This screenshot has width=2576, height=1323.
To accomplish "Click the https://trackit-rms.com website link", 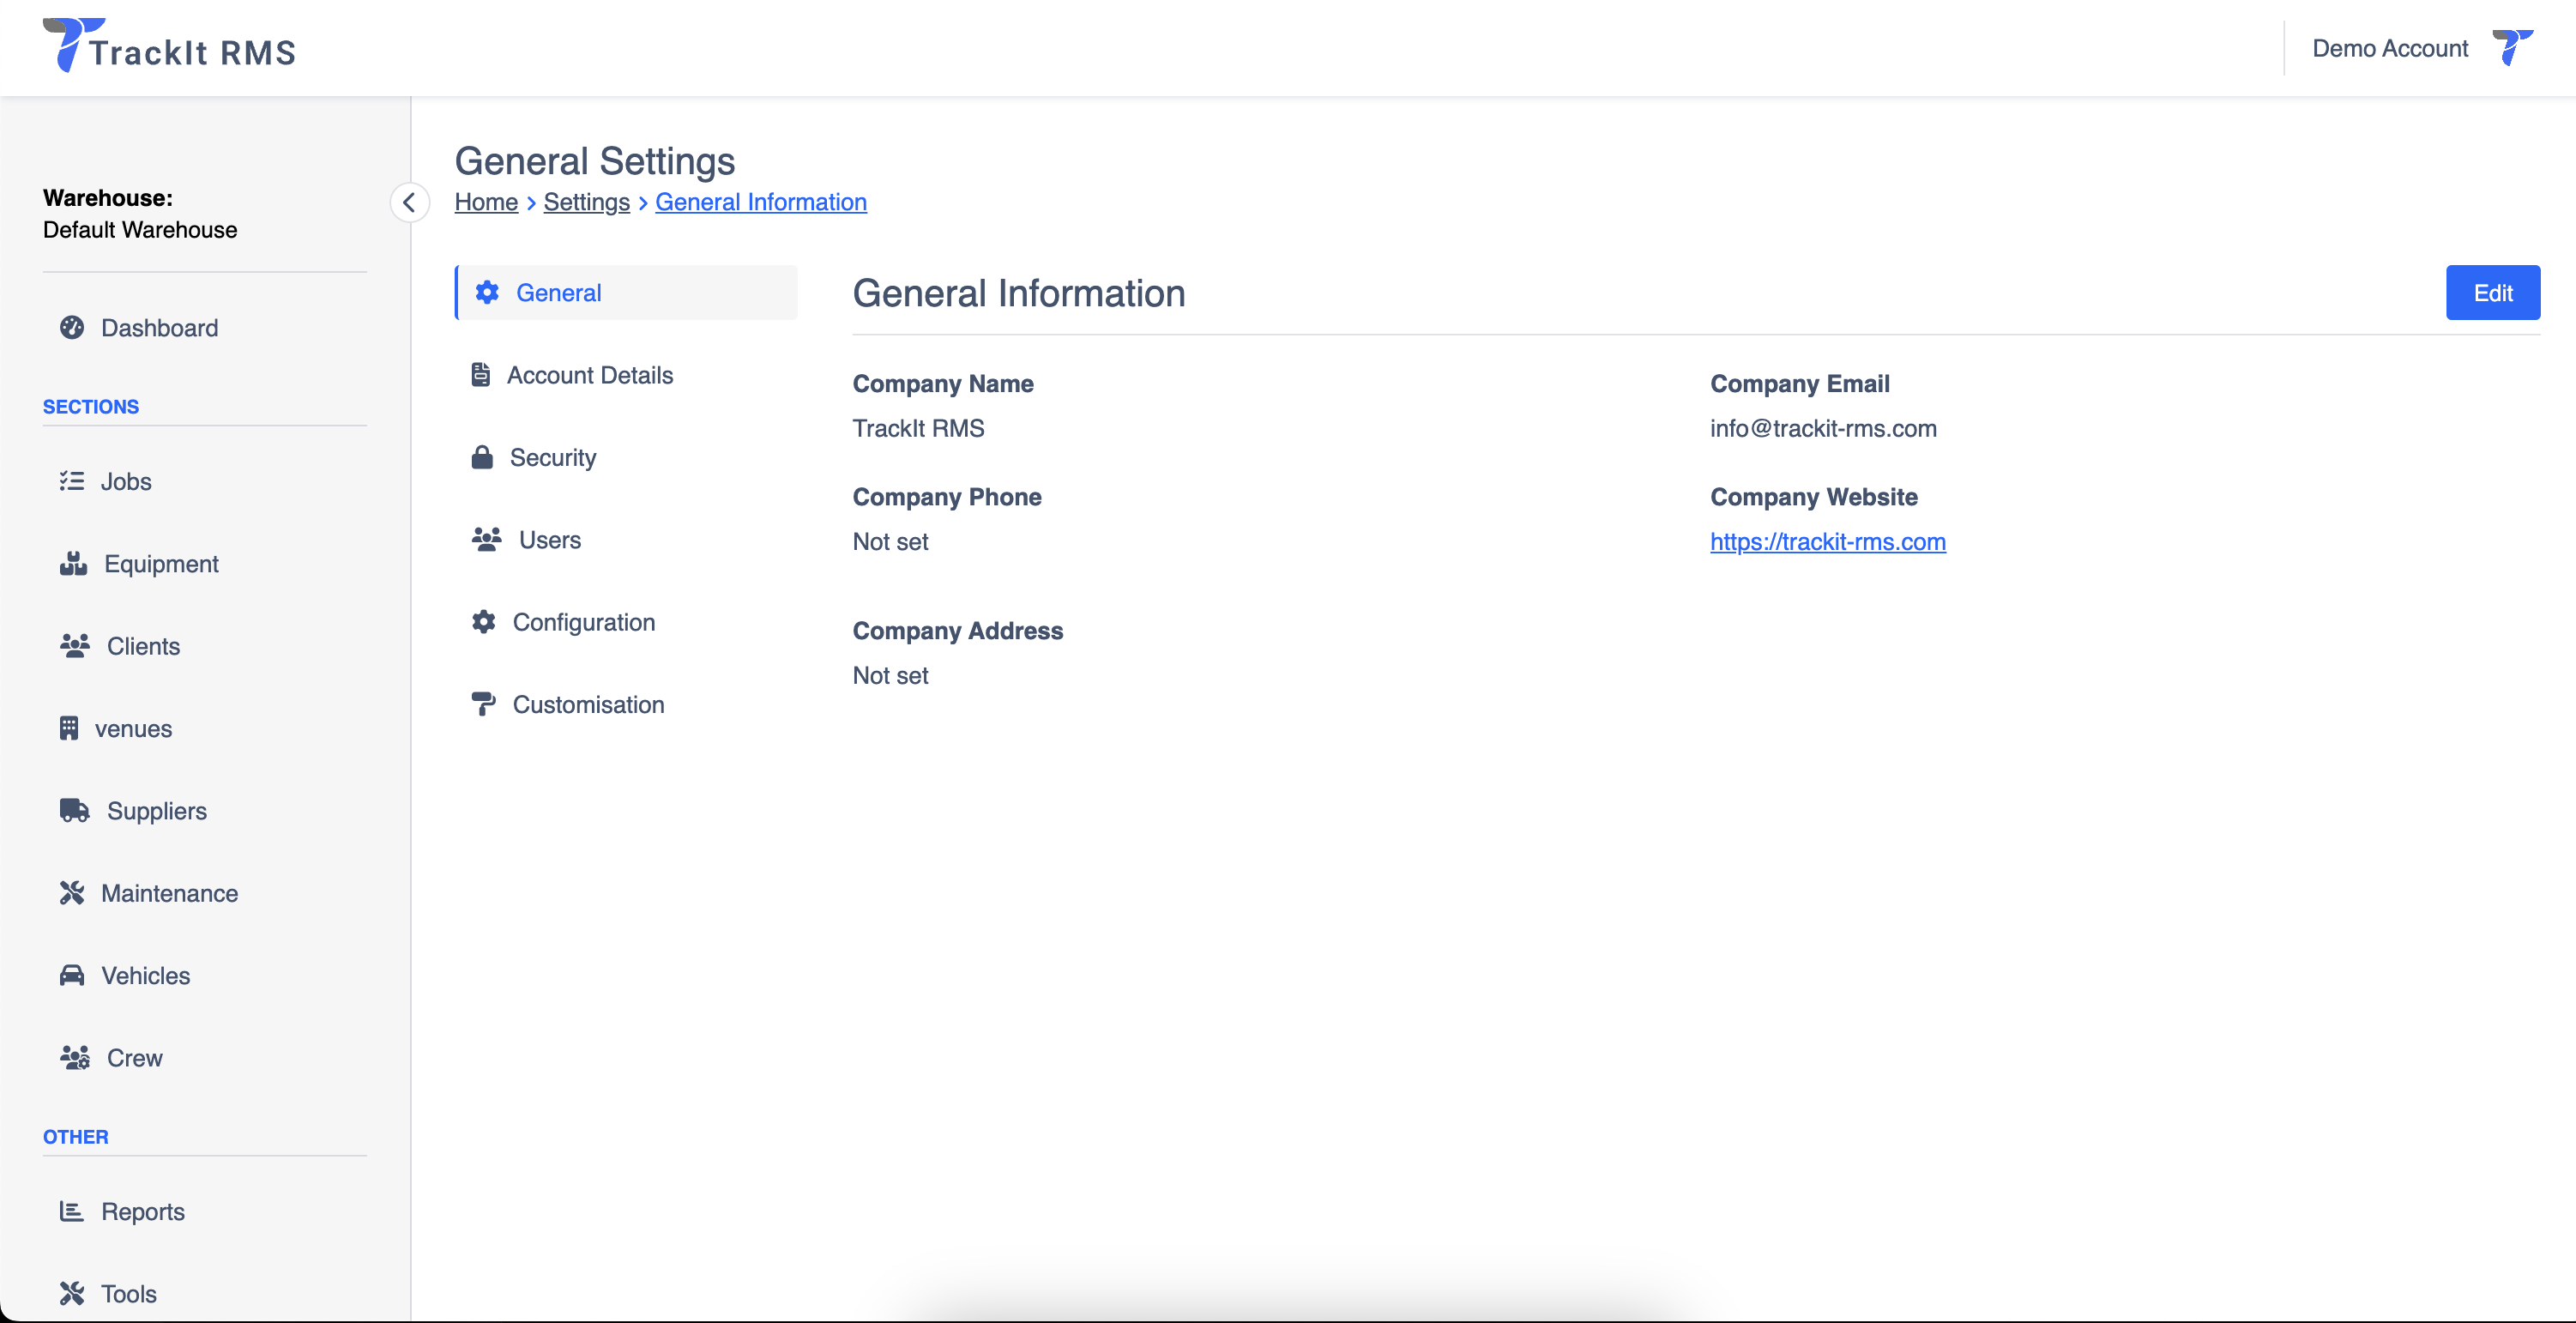I will tap(1829, 541).
